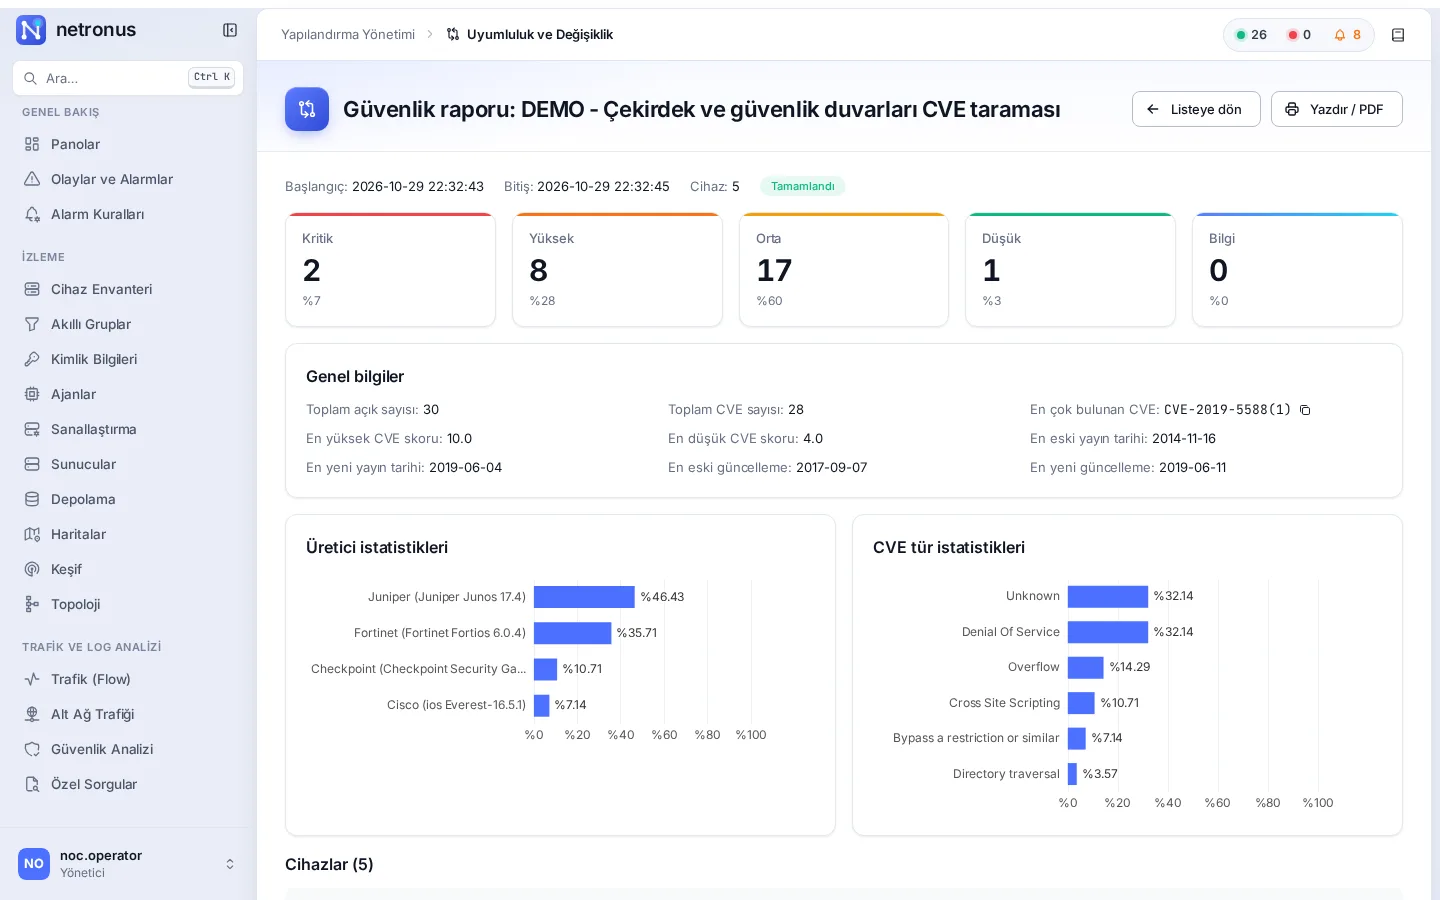Click Yapılandırma Yönetimi breadcrumb

point(348,34)
